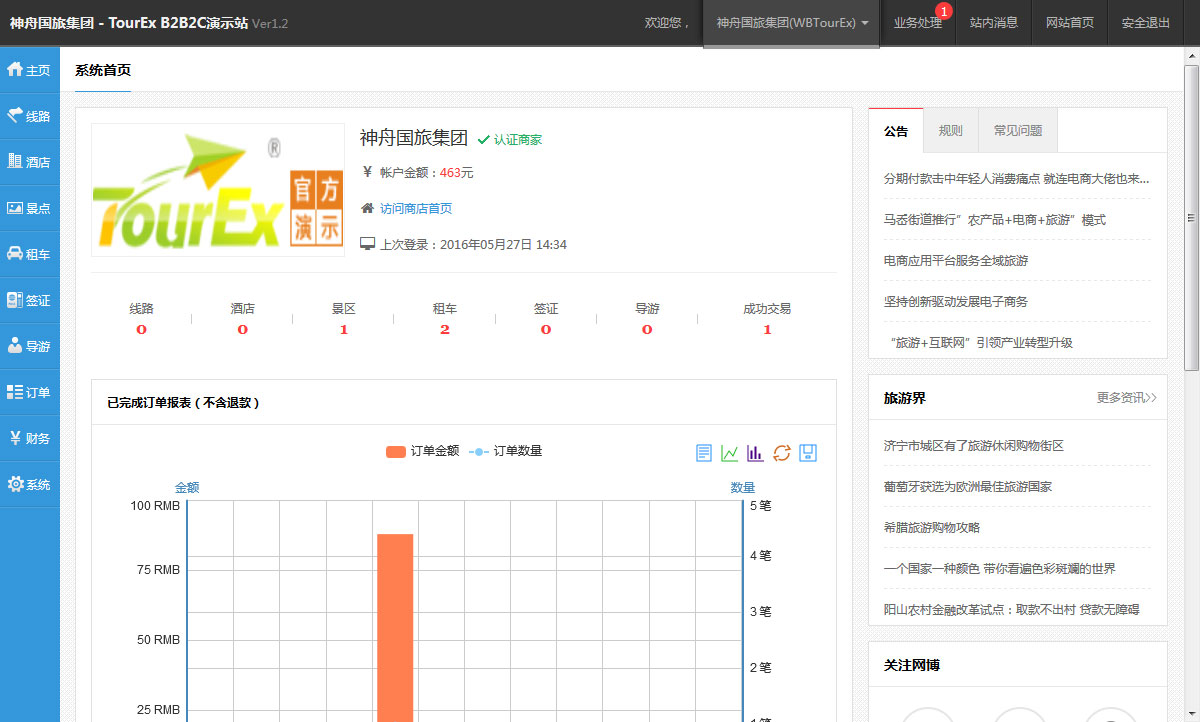
Task: Click the red notification badge on 业务处理
Action: 944,11
